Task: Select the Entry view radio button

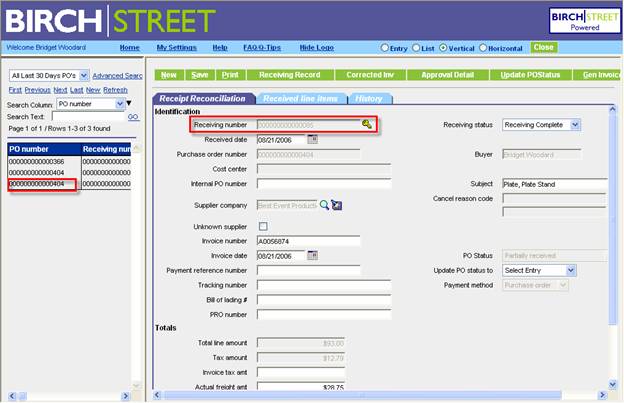Action: point(384,48)
